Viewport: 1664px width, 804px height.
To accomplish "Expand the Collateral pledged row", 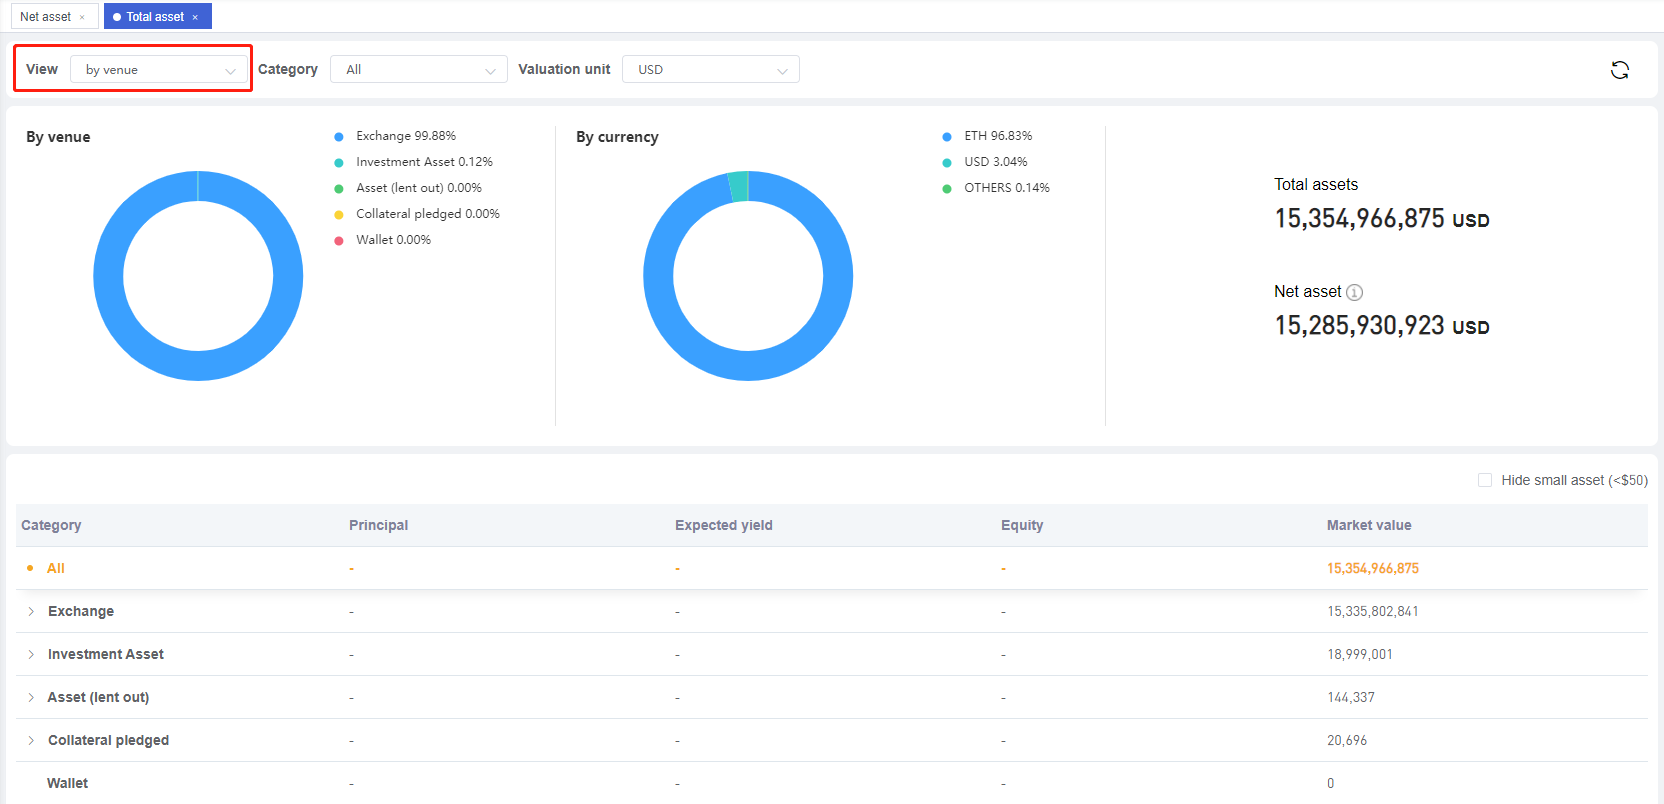I will coord(31,740).
